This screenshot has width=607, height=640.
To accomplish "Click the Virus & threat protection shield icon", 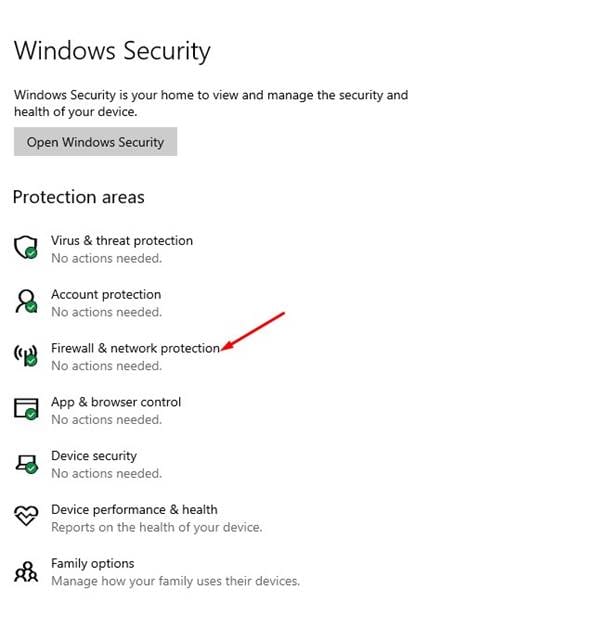I will 26,247.
